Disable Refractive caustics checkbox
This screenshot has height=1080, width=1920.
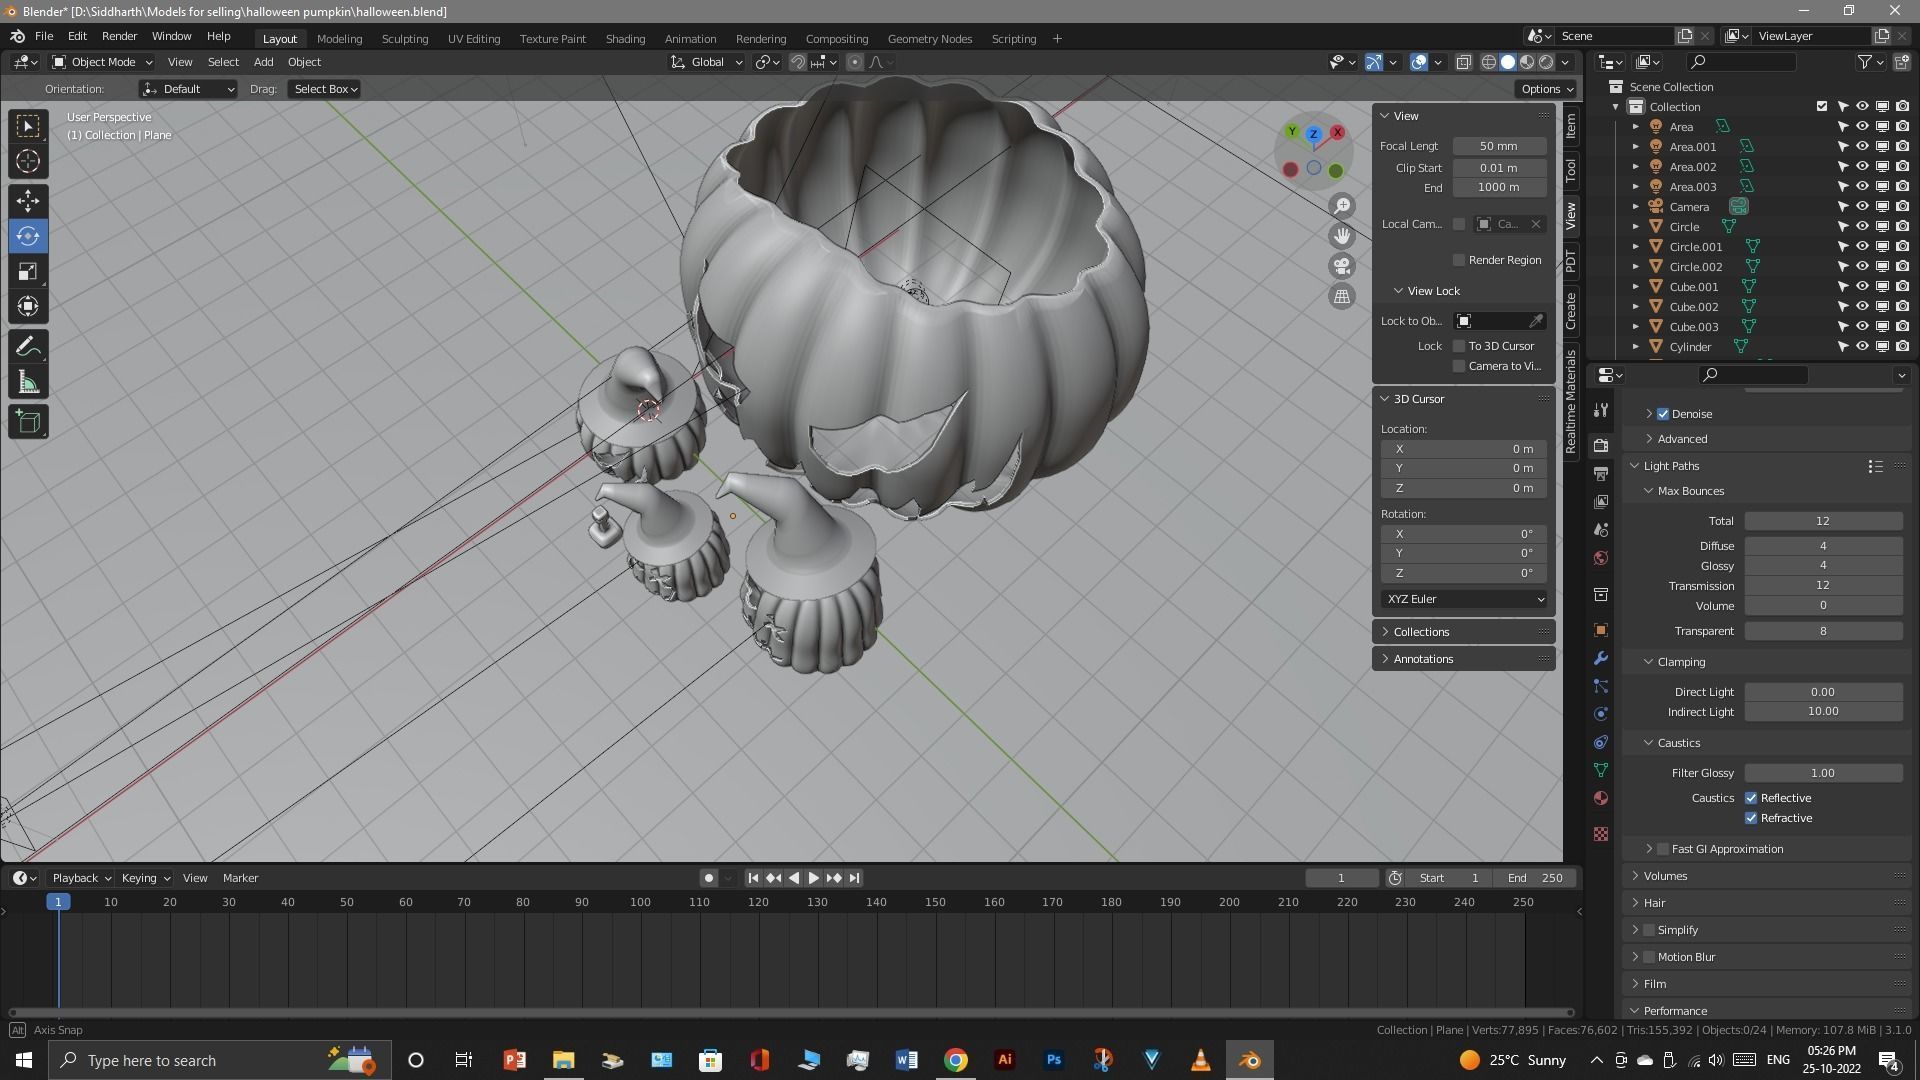coord(1751,818)
